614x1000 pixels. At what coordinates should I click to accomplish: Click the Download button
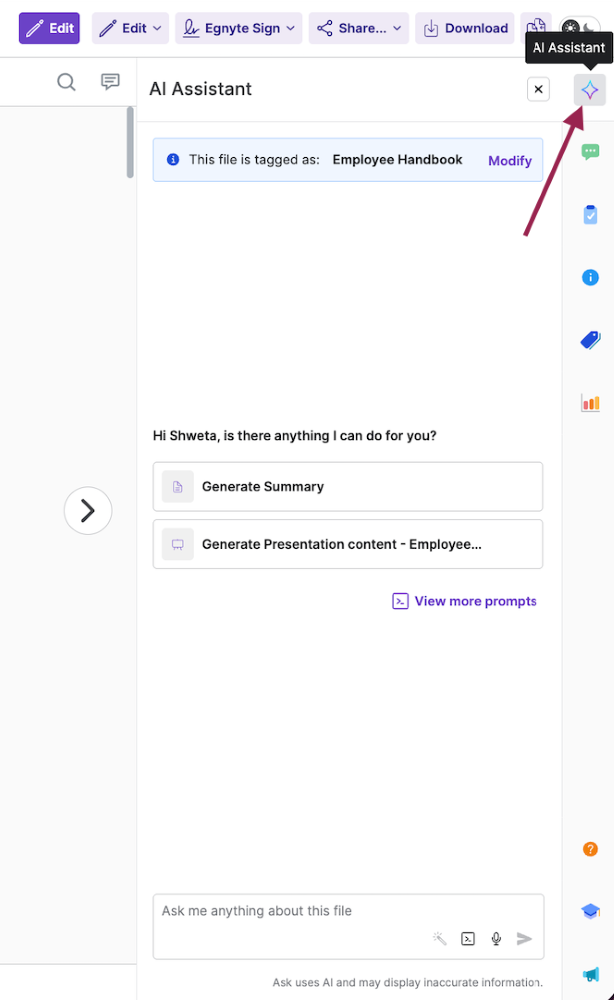[465, 28]
